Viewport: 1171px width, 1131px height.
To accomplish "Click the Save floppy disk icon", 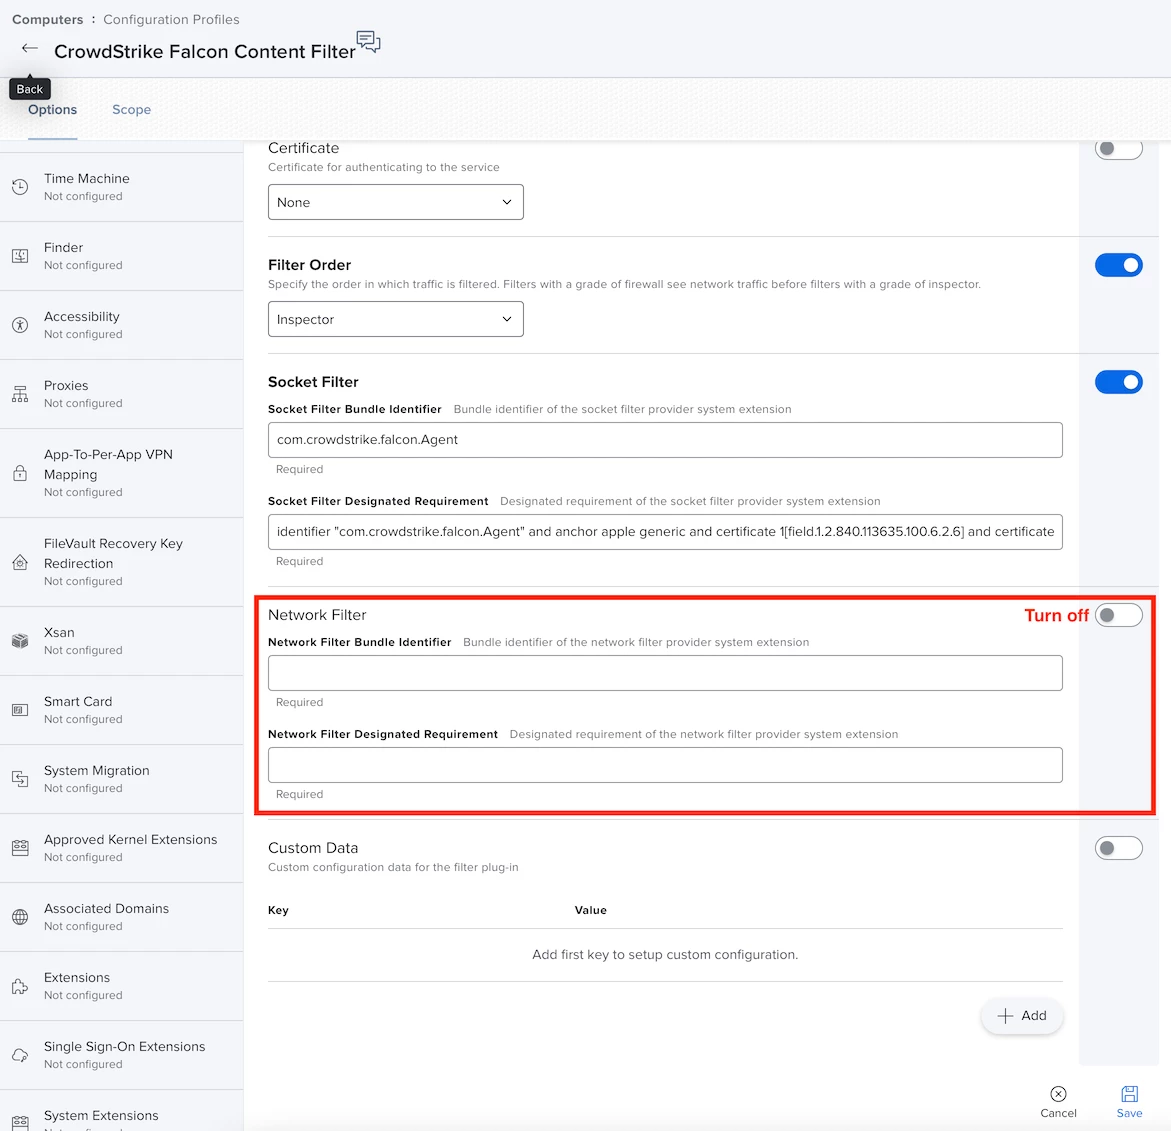I will (1129, 1094).
